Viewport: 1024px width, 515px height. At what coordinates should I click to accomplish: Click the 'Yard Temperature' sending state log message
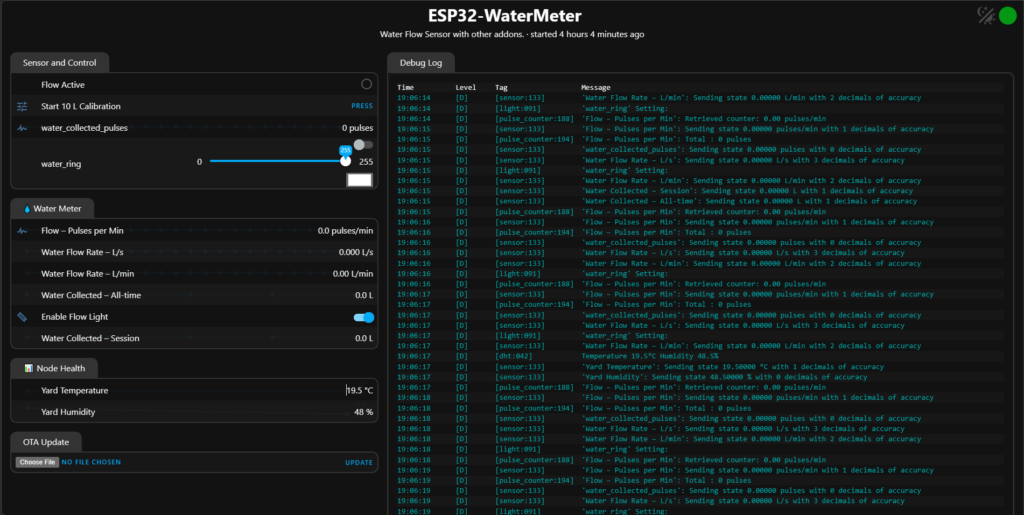tap(732, 367)
